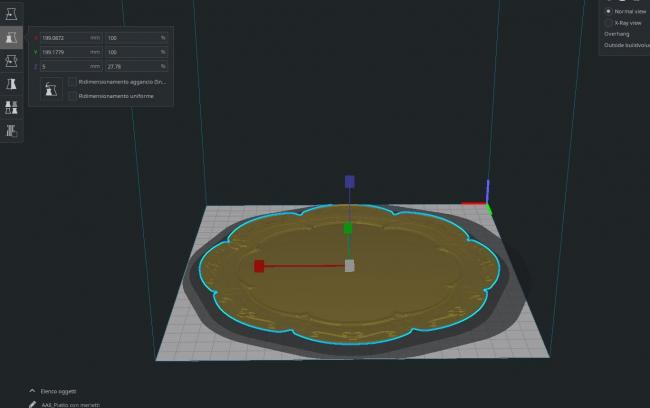
Task: Click the grey center uniform scale handle
Action: tap(349, 266)
